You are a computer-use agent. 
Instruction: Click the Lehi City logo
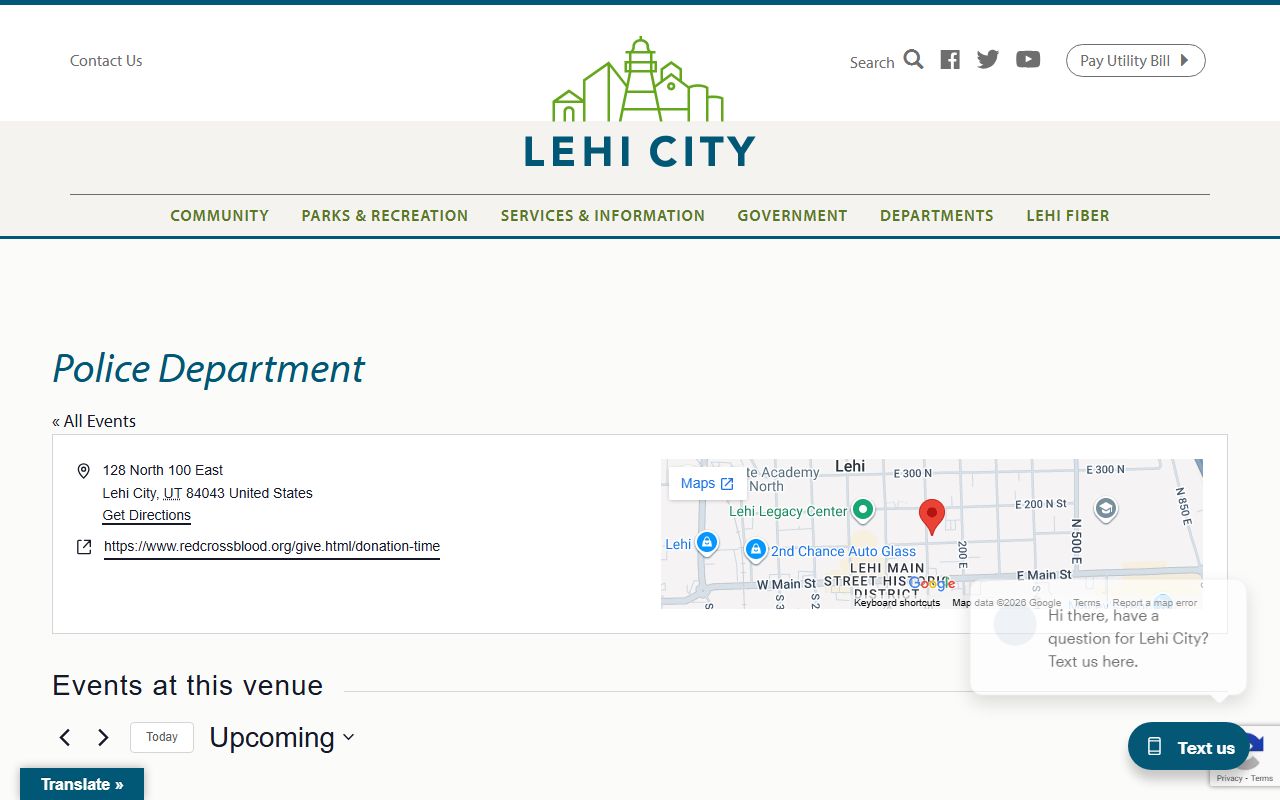coord(639,102)
